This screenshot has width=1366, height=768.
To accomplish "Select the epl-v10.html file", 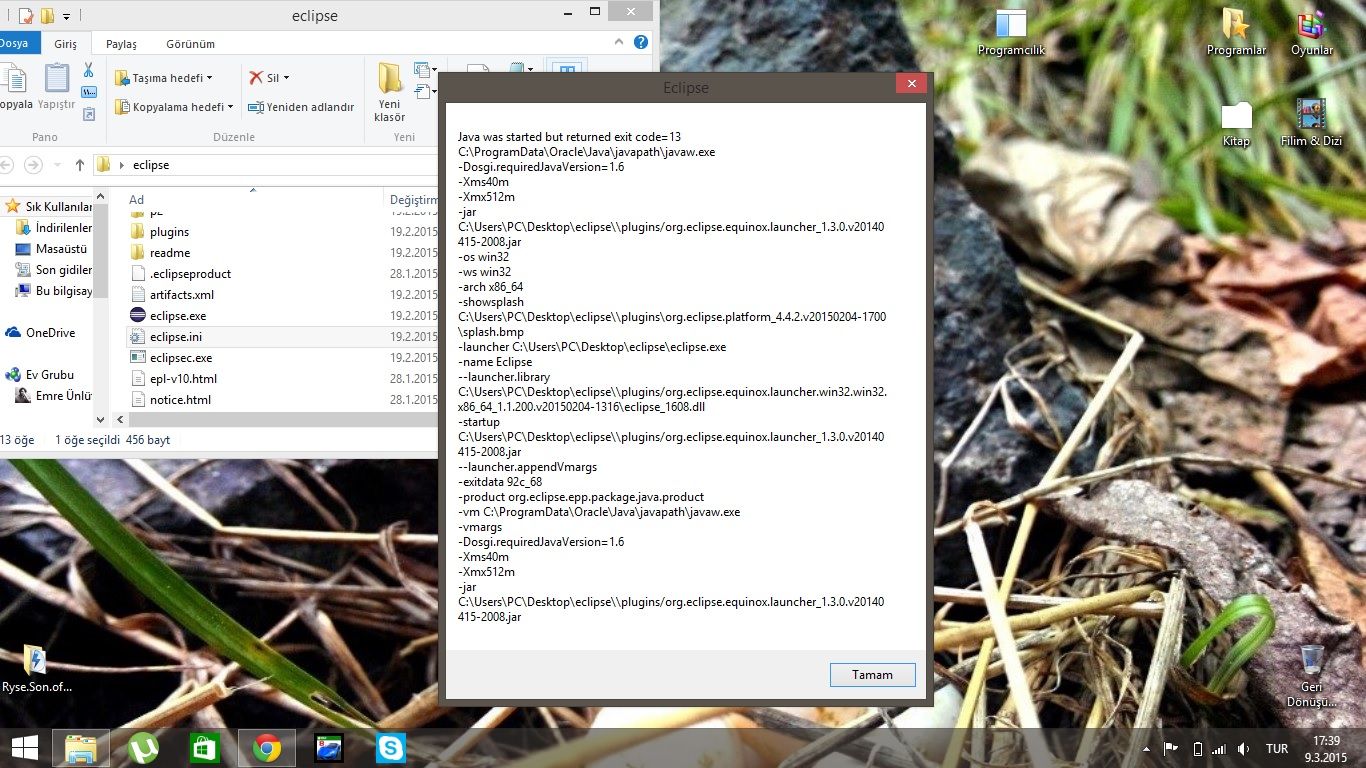I will tap(174, 379).
